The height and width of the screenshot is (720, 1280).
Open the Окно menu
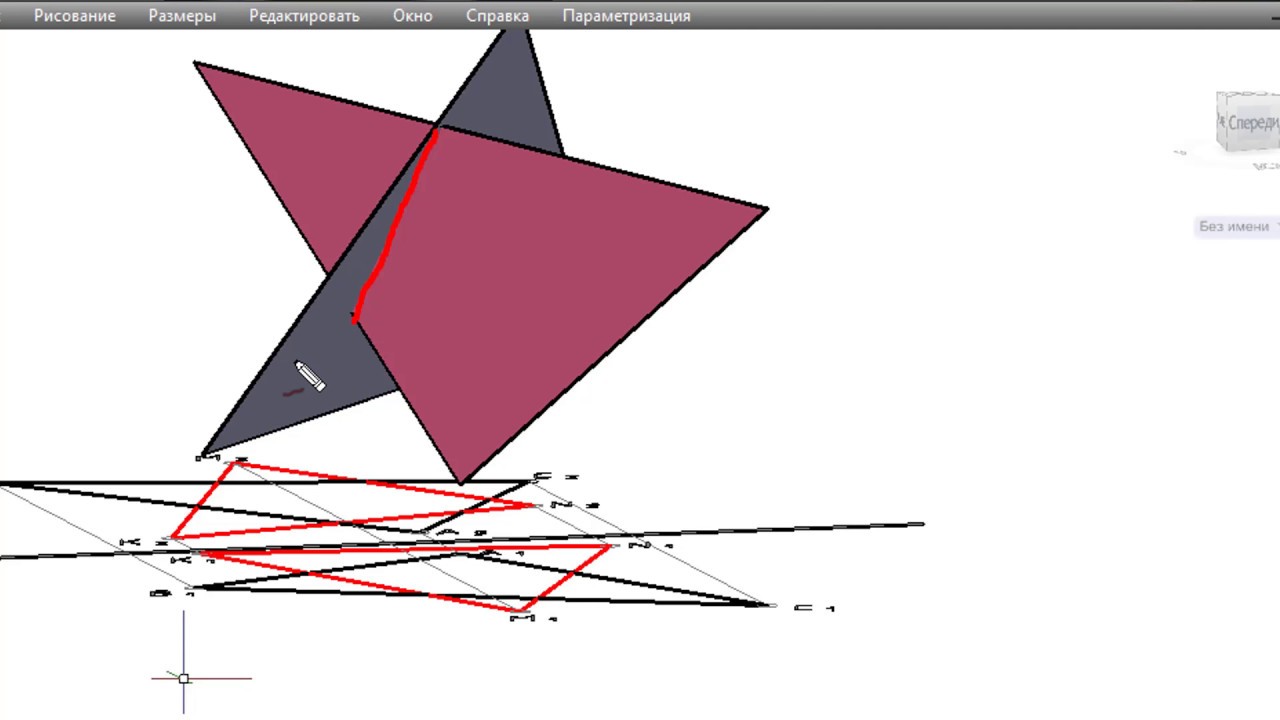tap(413, 16)
